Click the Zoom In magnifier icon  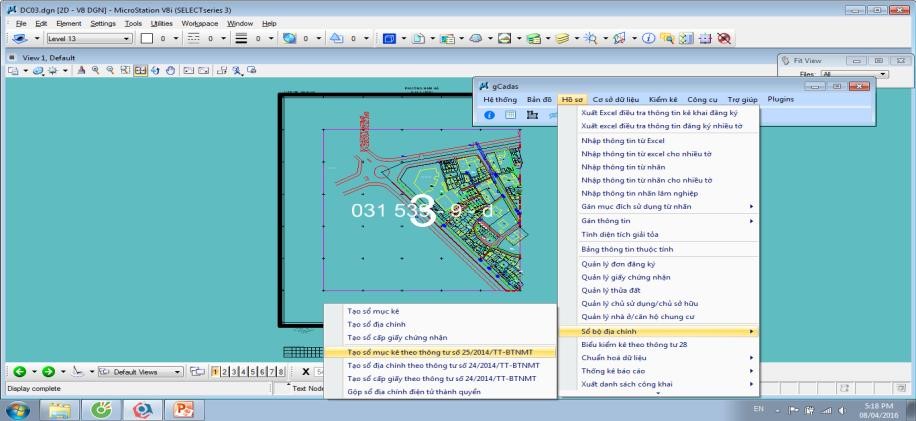tap(93, 72)
